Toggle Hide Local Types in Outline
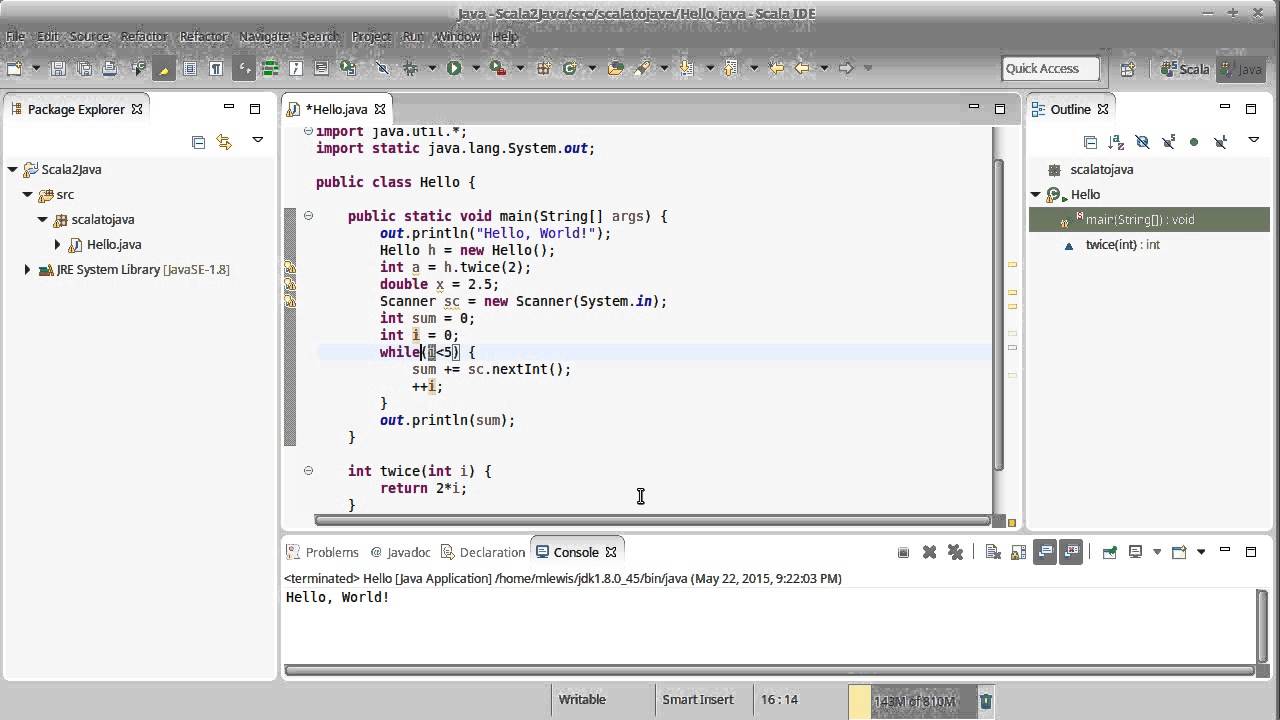 point(1220,142)
